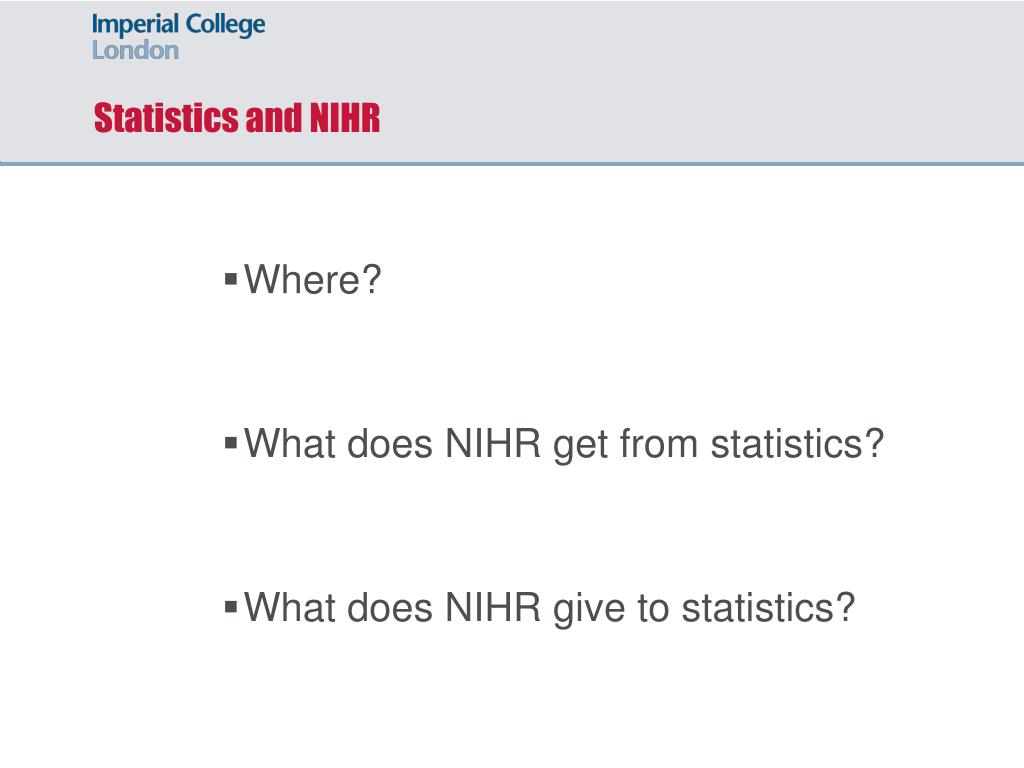1024x768 pixels.
Task: Click "statistics?" at the end of second bullet
Action: pyautogui.click(x=797, y=444)
